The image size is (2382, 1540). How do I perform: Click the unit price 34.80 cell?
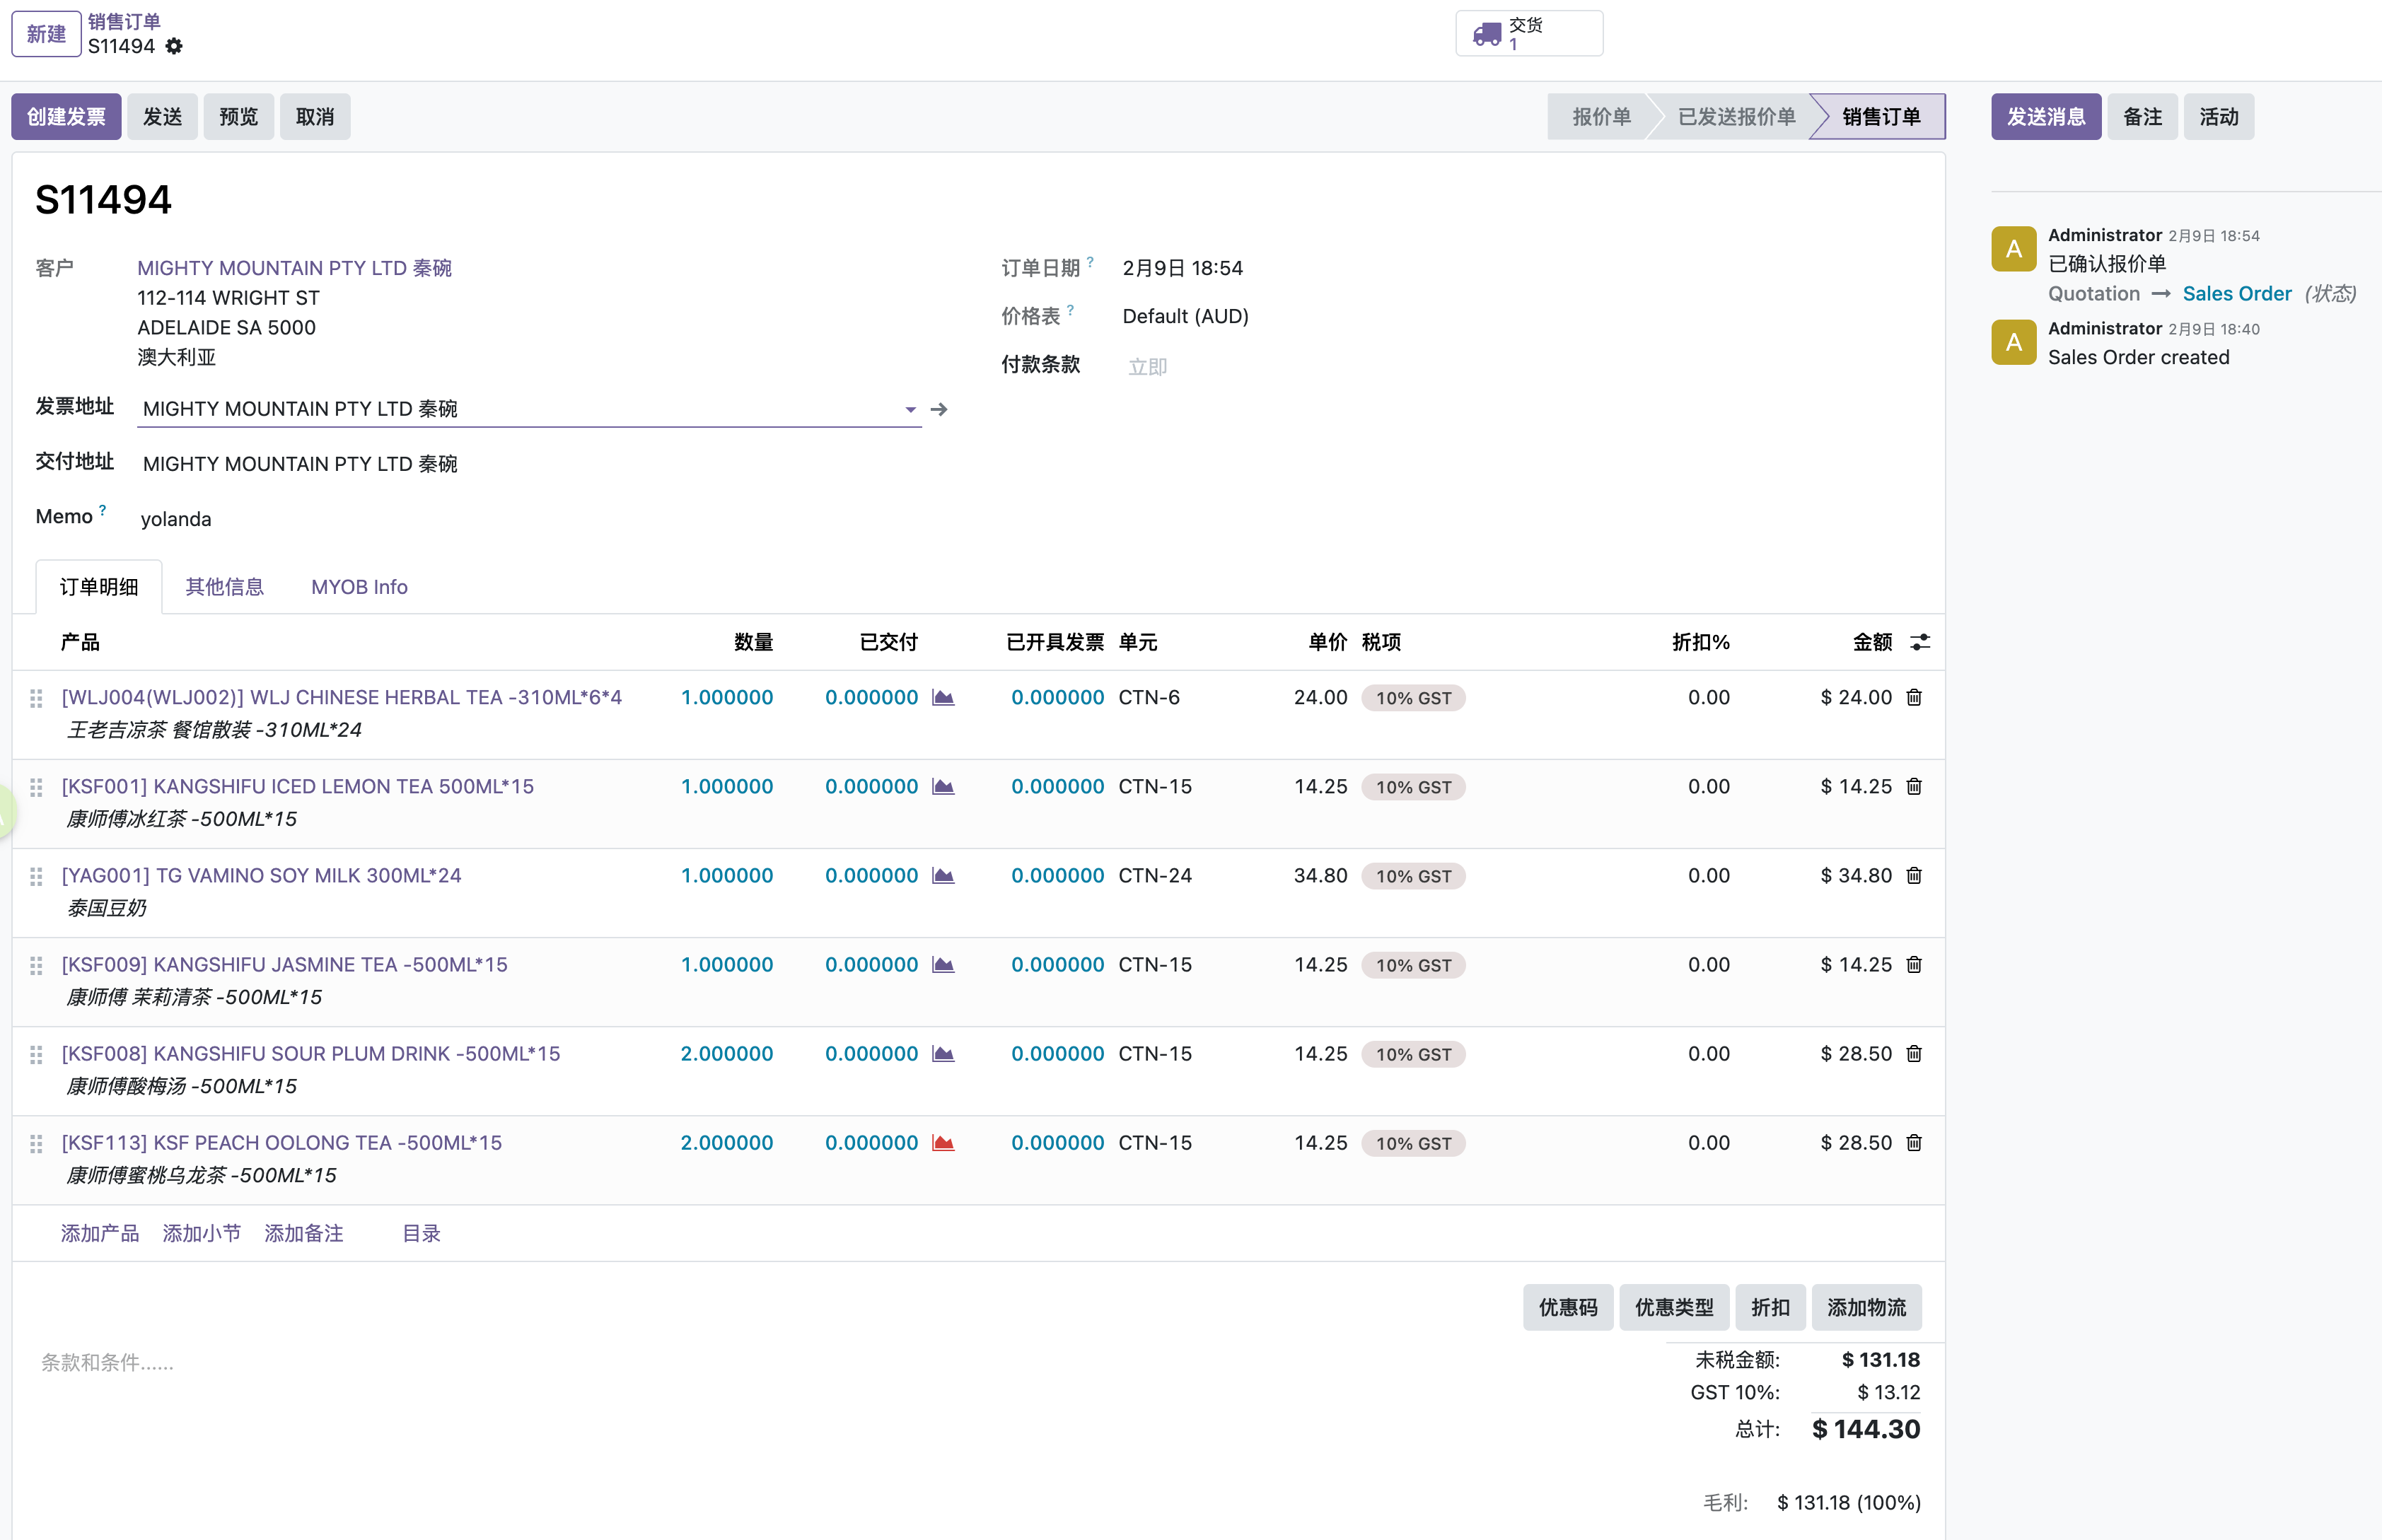(1320, 875)
